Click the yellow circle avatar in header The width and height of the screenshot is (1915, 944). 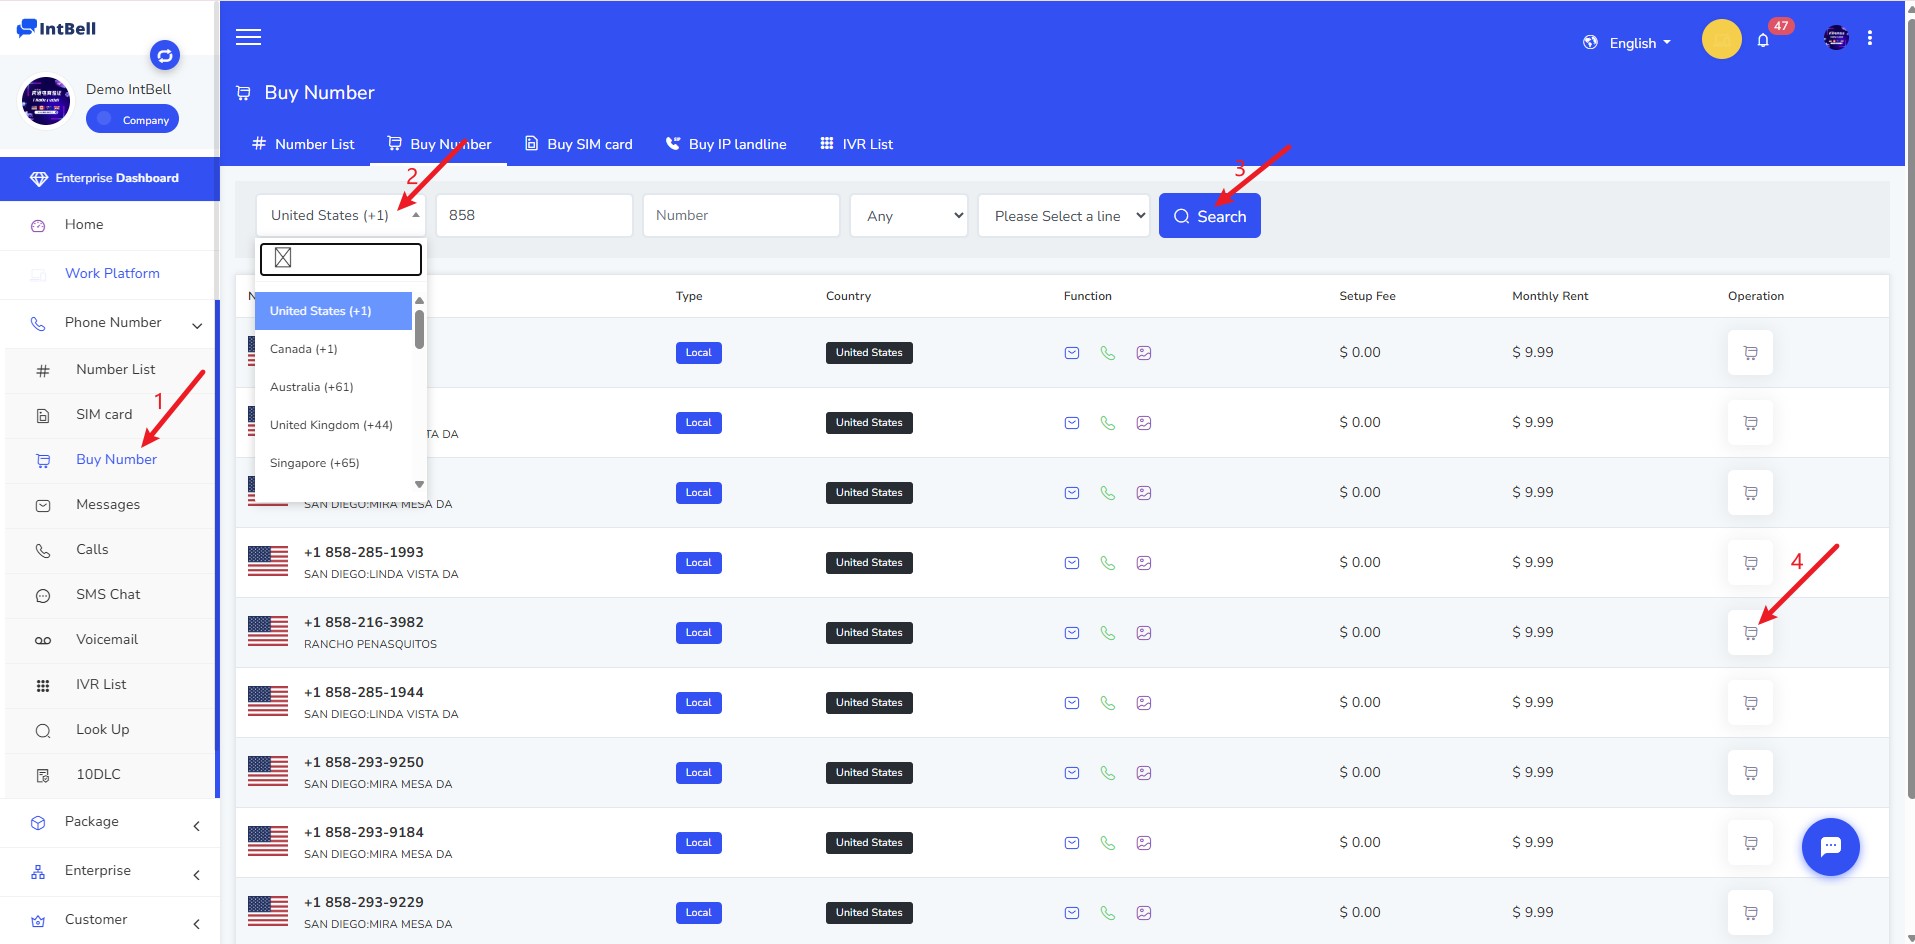(x=1721, y=39)
